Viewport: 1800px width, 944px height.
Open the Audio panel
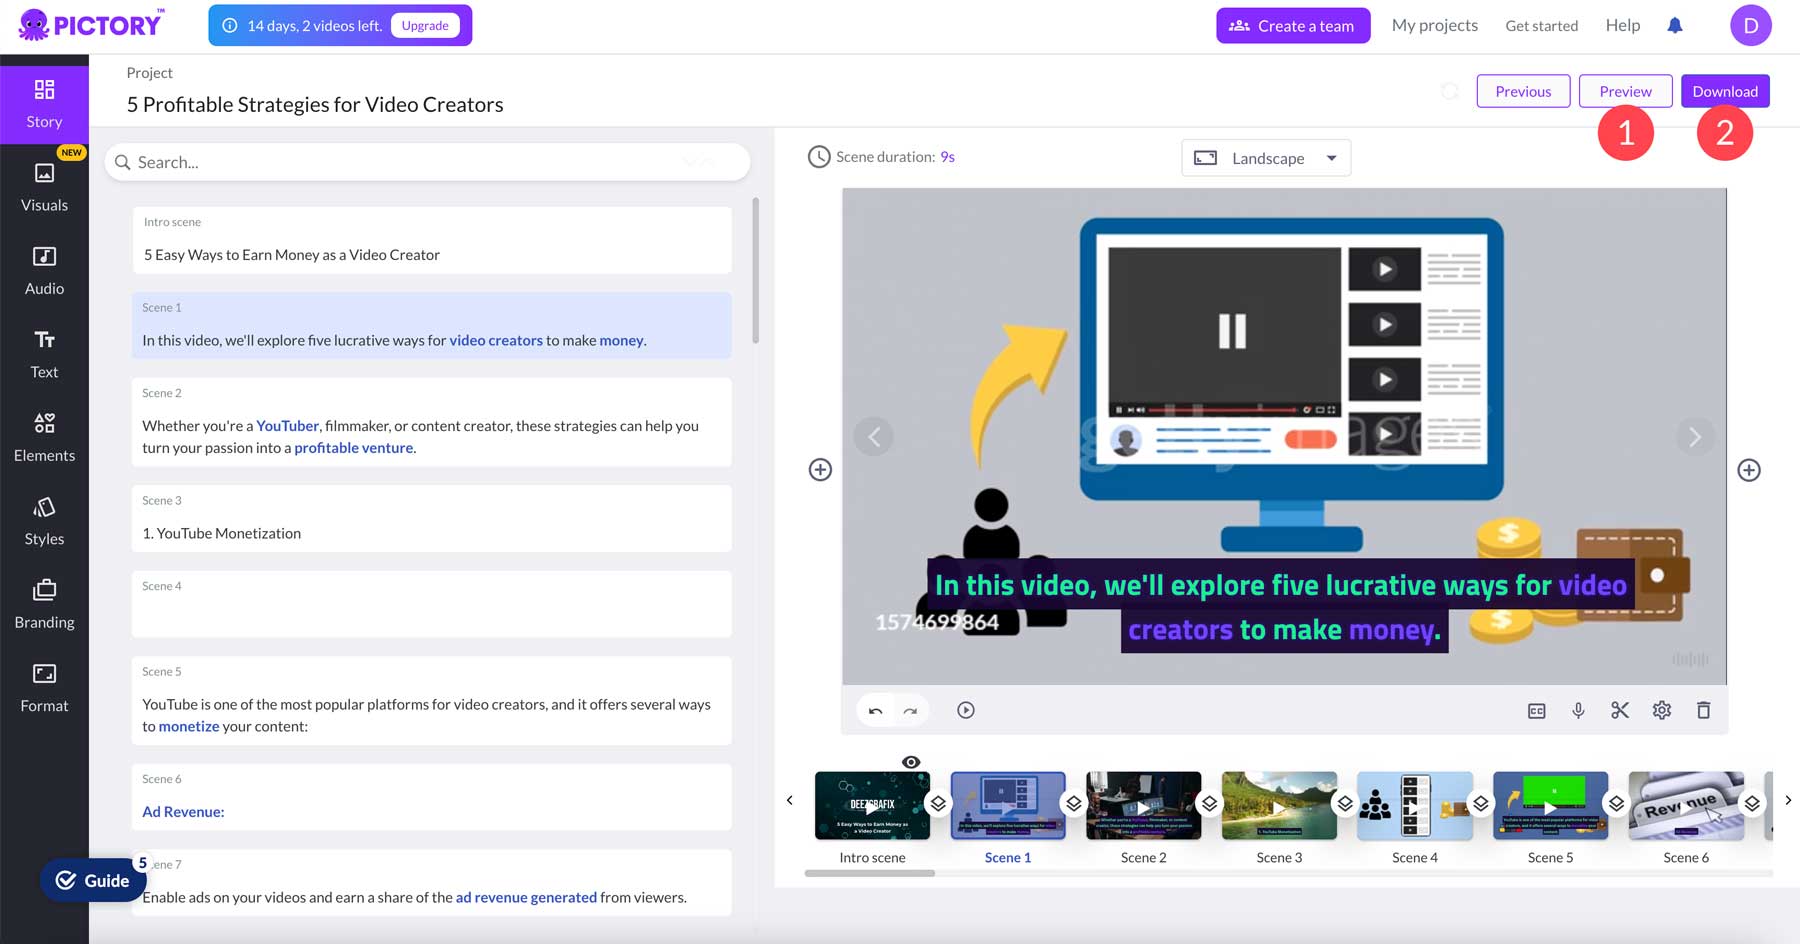[x=44, y=271]
